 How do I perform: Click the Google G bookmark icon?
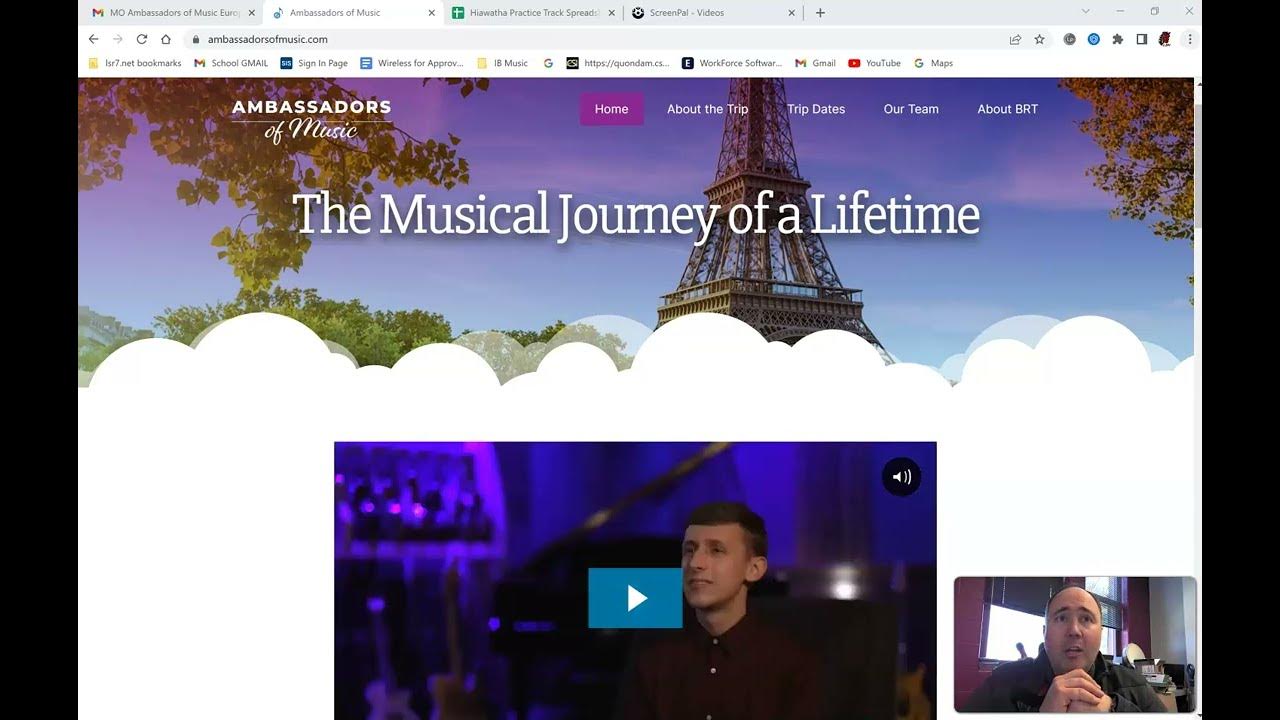548,63
